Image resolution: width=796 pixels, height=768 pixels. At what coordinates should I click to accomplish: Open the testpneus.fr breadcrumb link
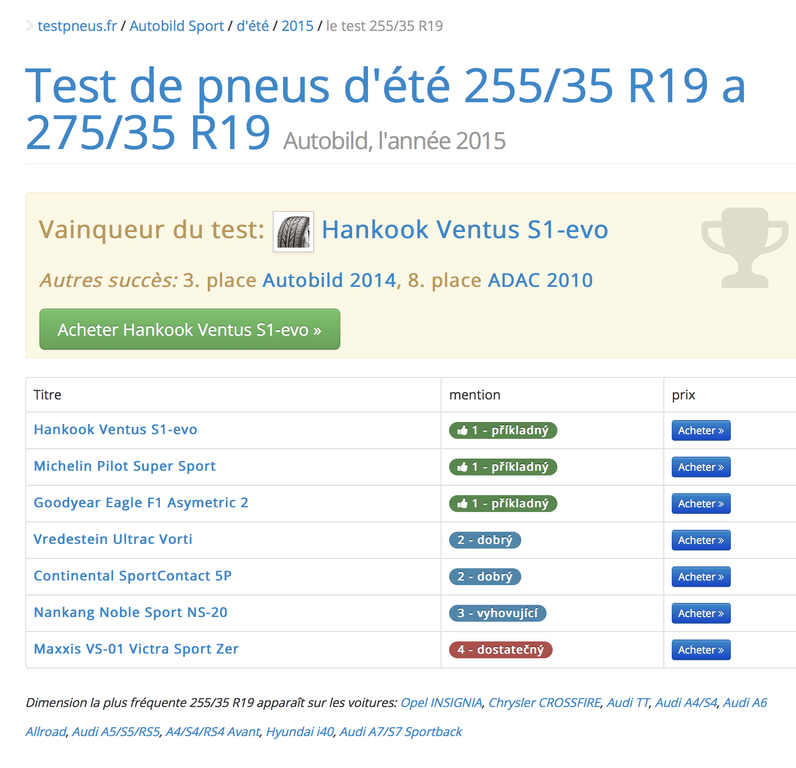click(78, 26)
